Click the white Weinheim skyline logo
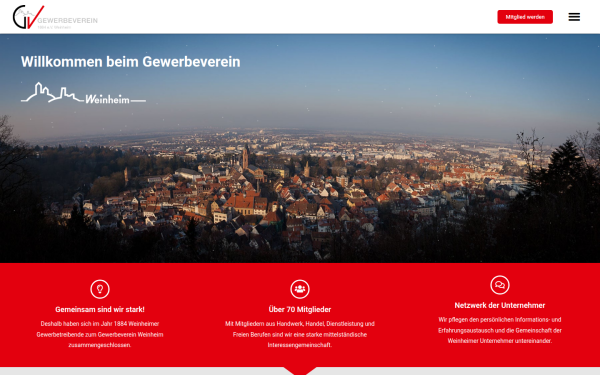This screenshot has height=375, width=600. (x=83, y=93)
